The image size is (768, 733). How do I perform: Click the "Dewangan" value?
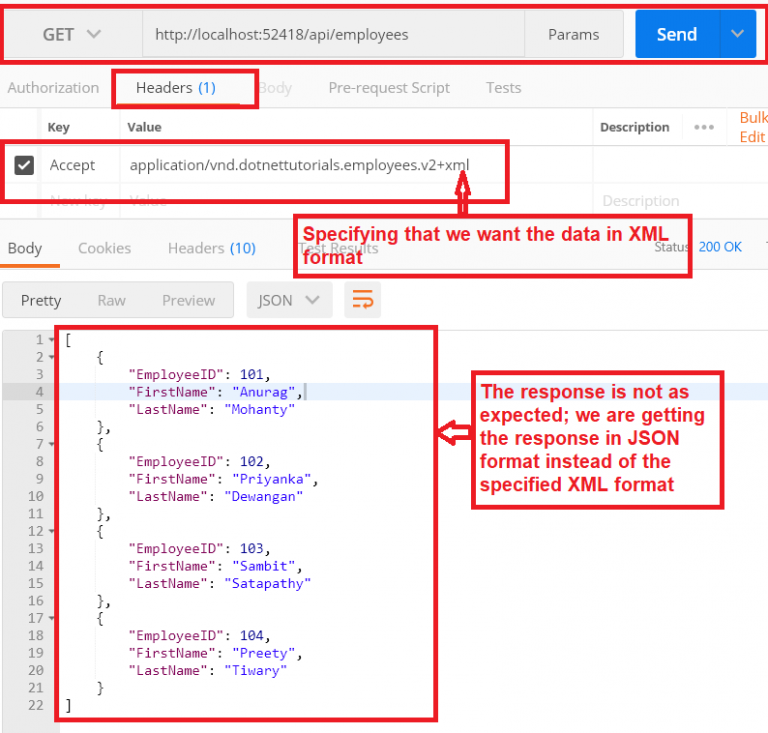[x=264, y=497]
